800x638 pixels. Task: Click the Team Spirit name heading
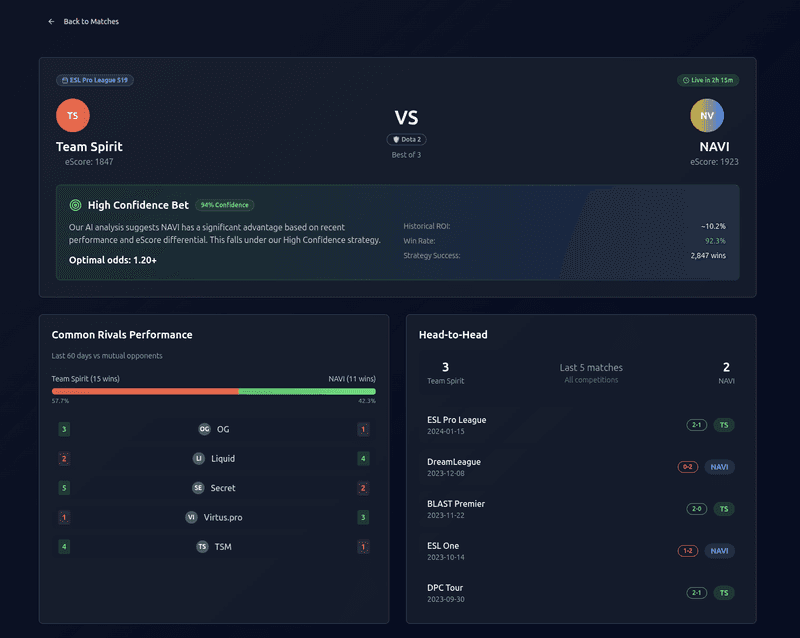(x=89, y=146)
